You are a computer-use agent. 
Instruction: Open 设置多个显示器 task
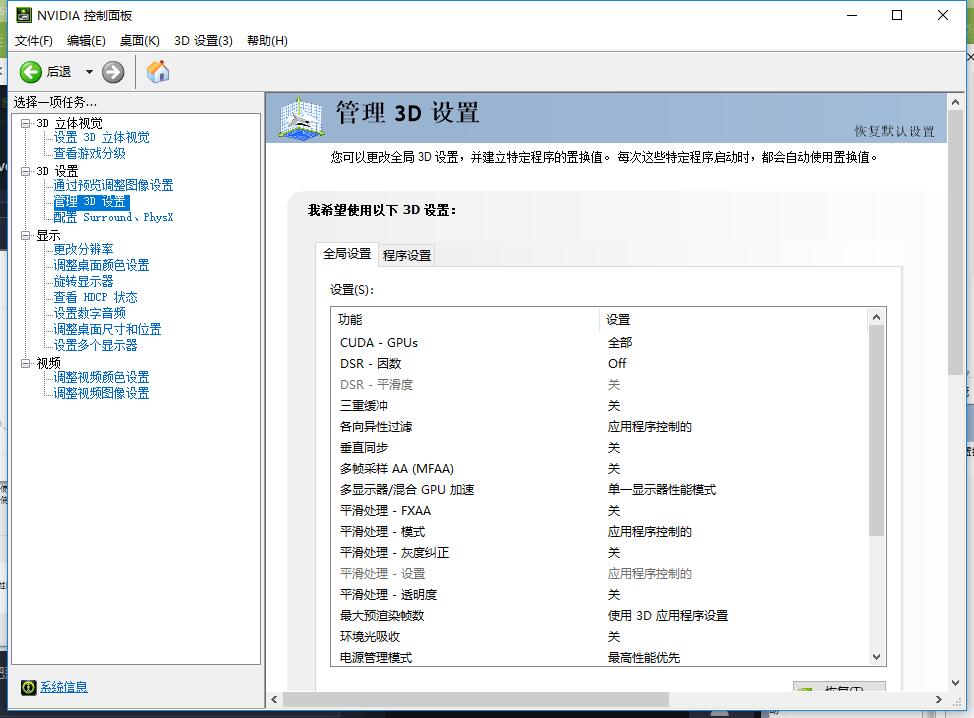tap(95, 345)
